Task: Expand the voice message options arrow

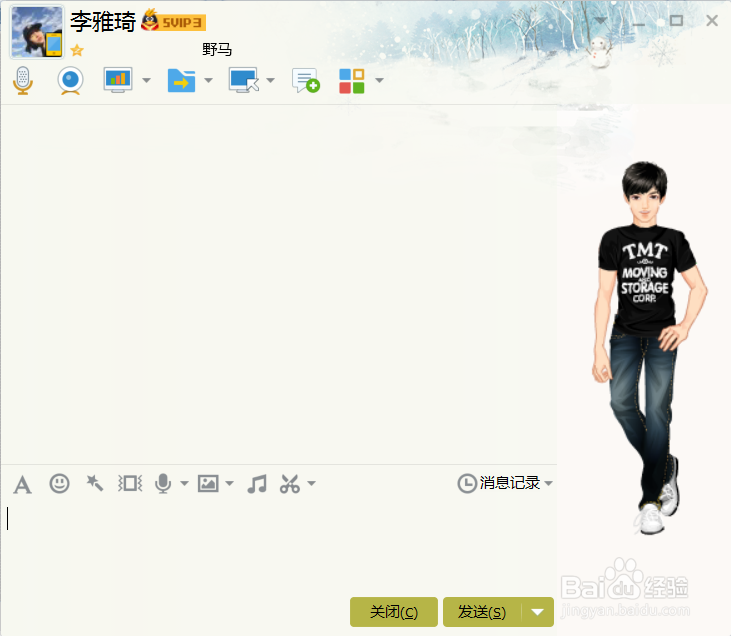Action: point(184,484)
